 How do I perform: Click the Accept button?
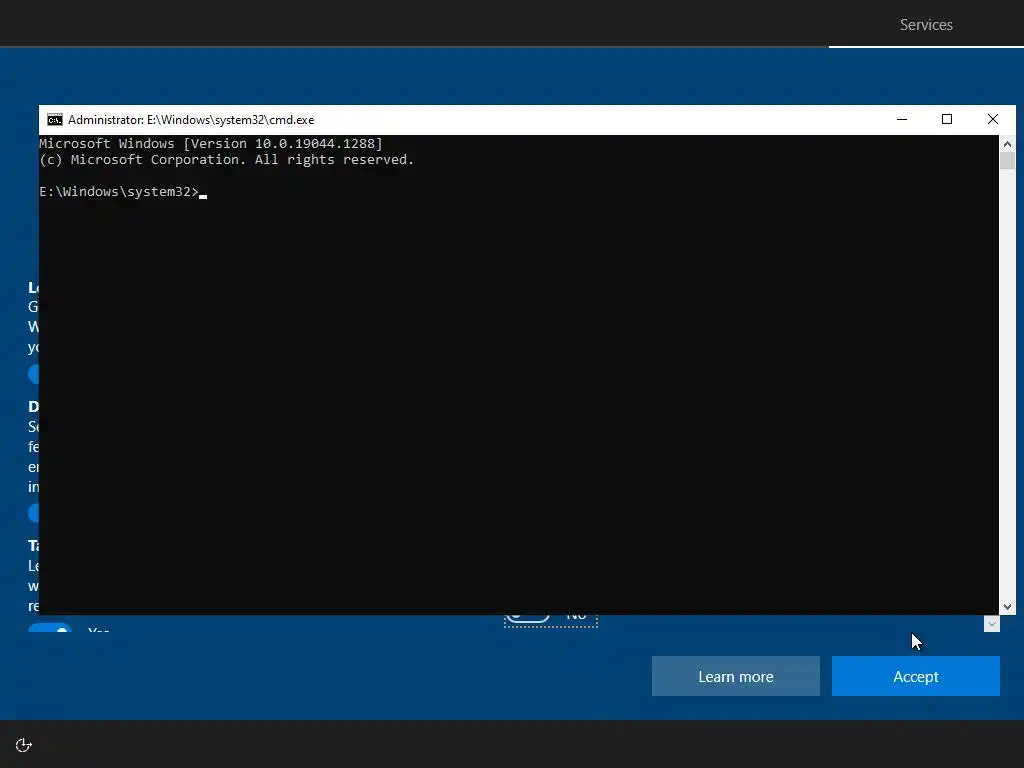point(916,676)
